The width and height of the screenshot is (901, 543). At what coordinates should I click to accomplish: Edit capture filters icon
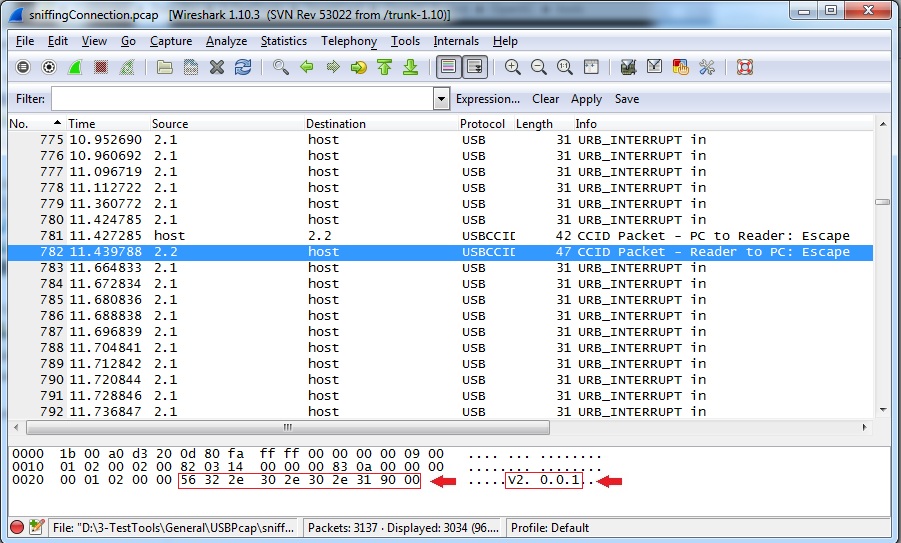click(629, 67)
